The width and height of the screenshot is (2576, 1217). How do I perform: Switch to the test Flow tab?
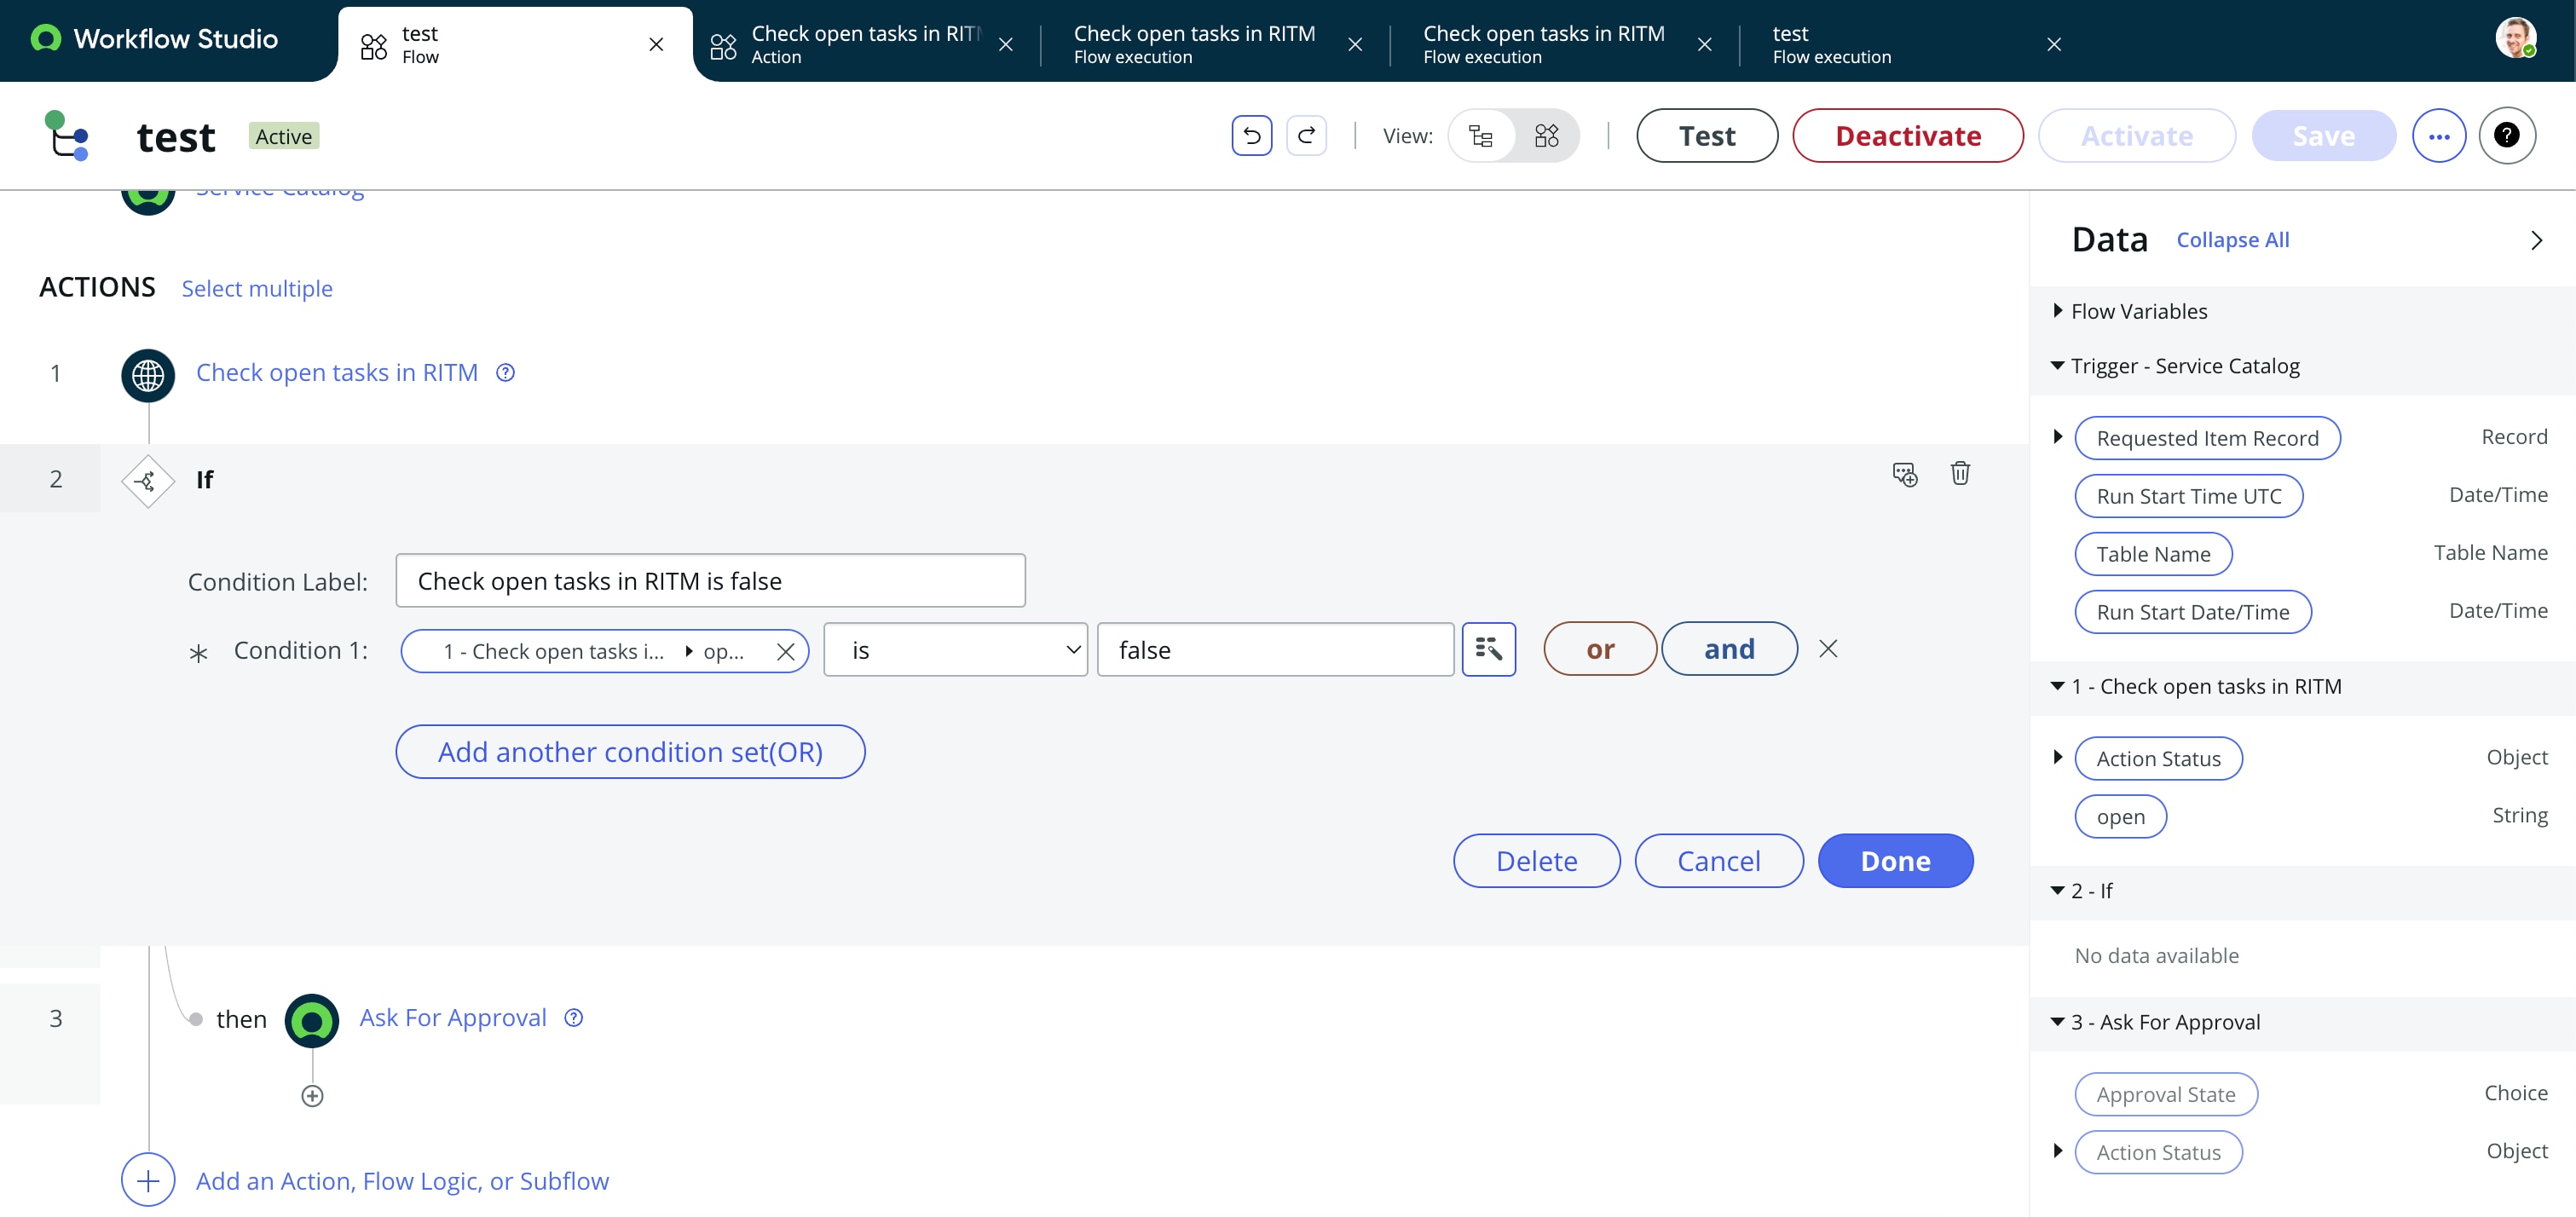click(x=515, y=44)
